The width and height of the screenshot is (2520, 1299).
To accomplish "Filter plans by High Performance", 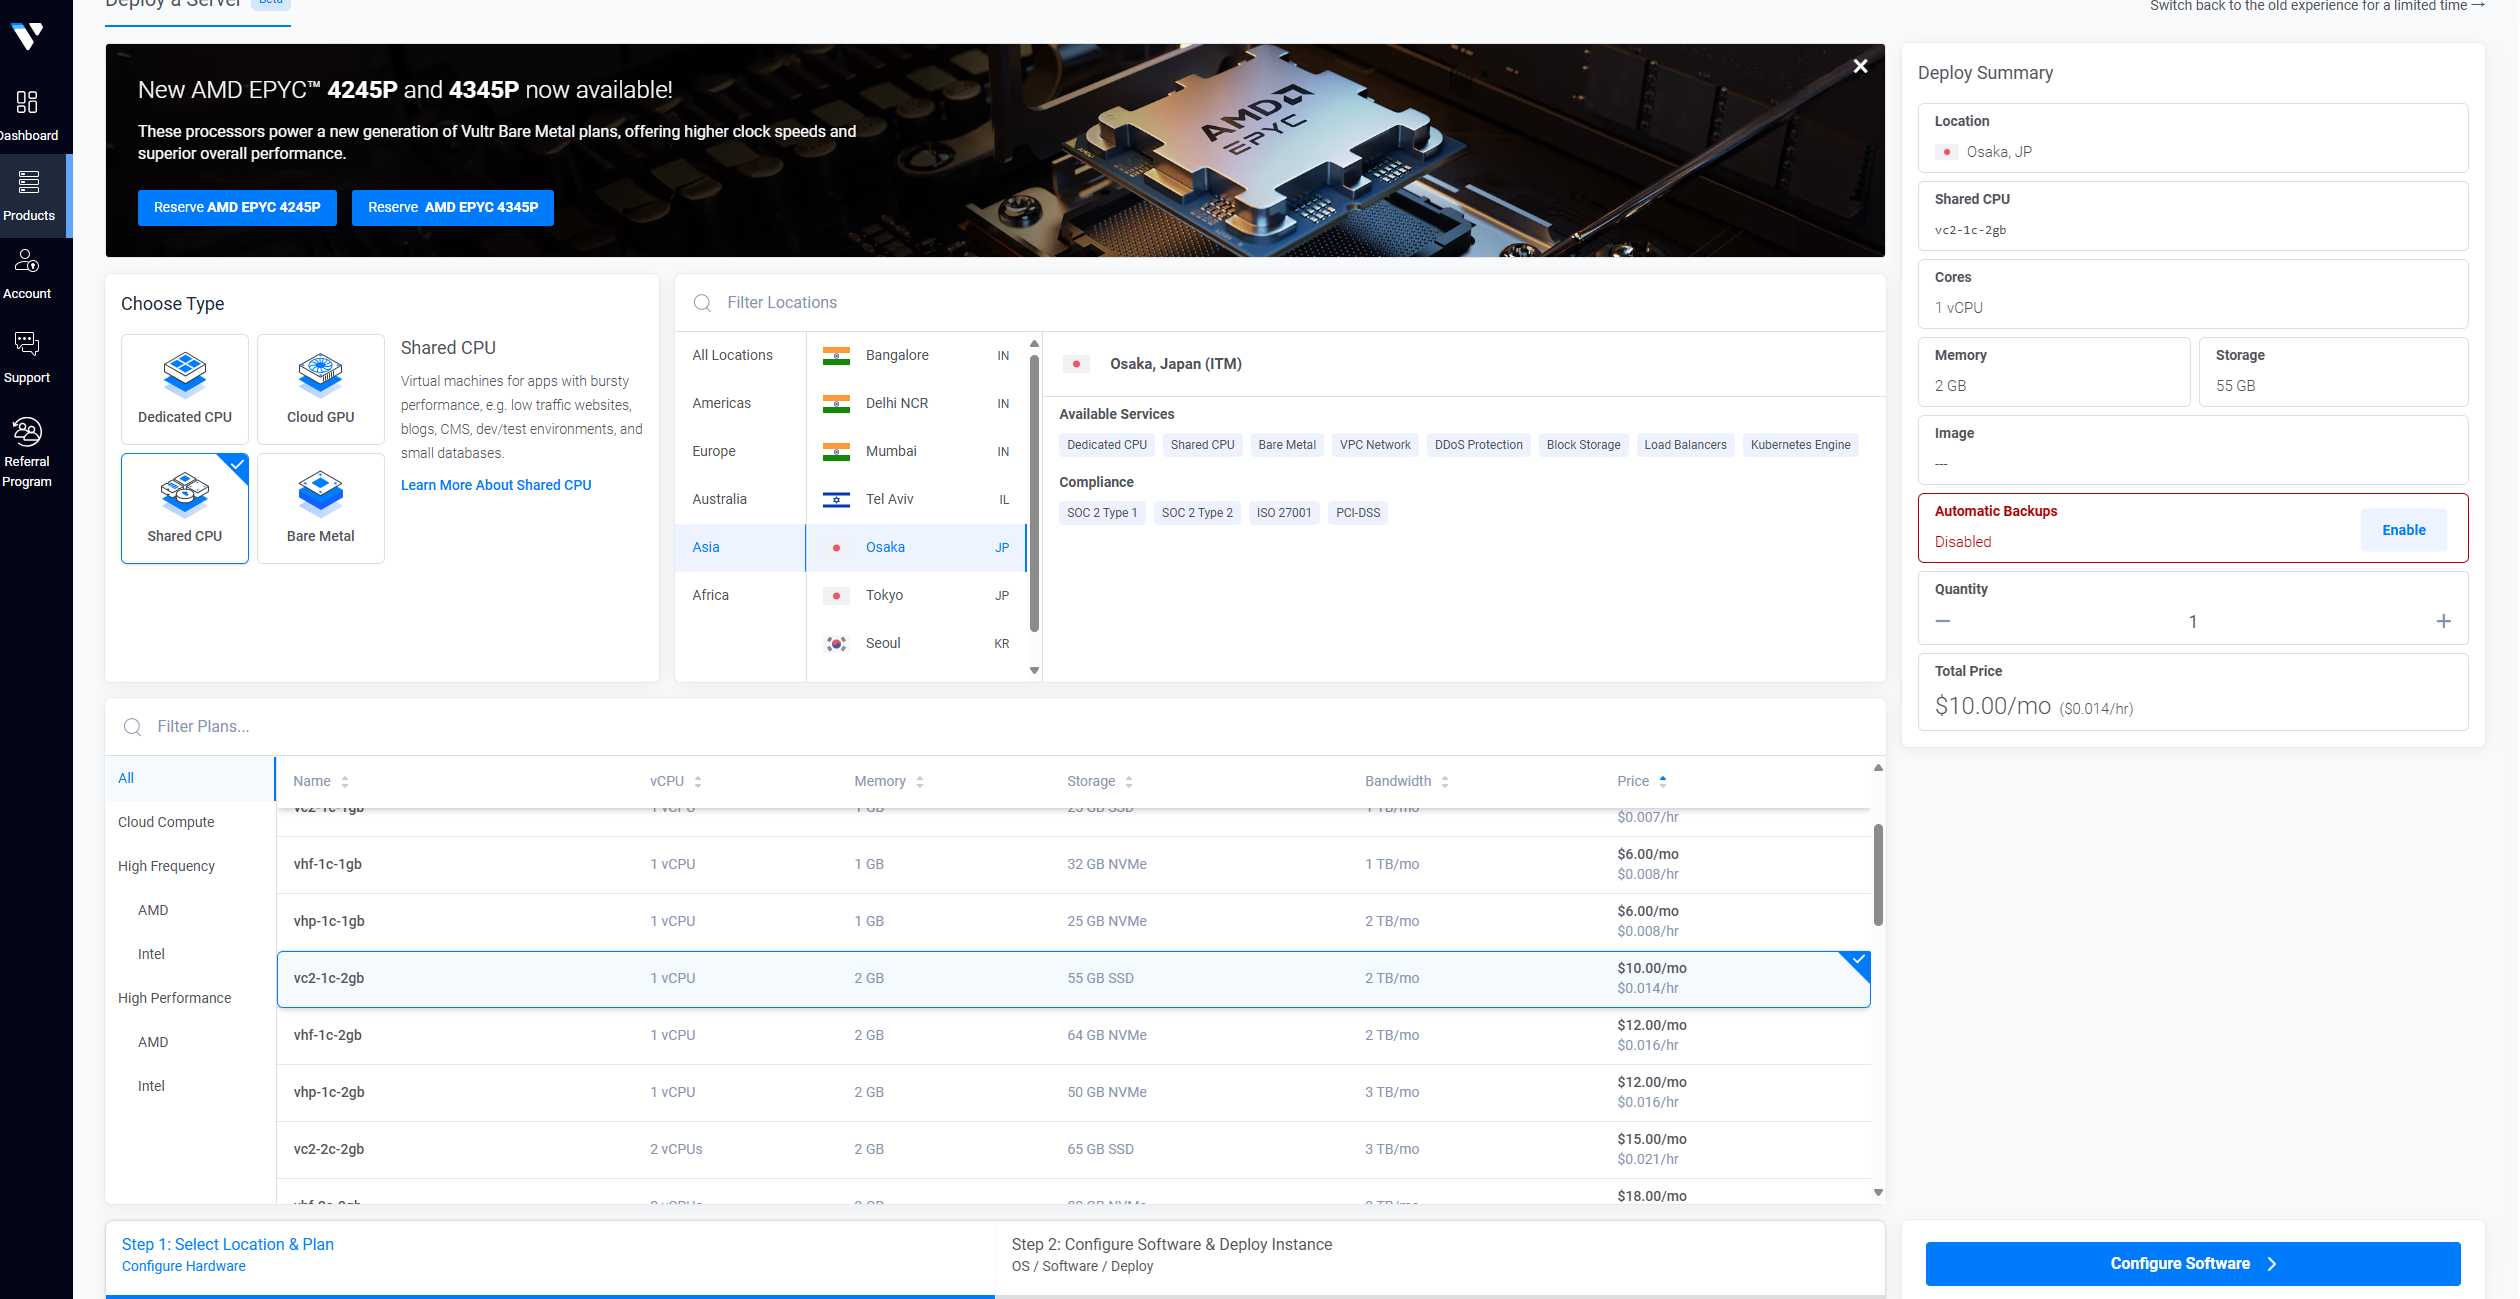I will (x=190, y=999).
